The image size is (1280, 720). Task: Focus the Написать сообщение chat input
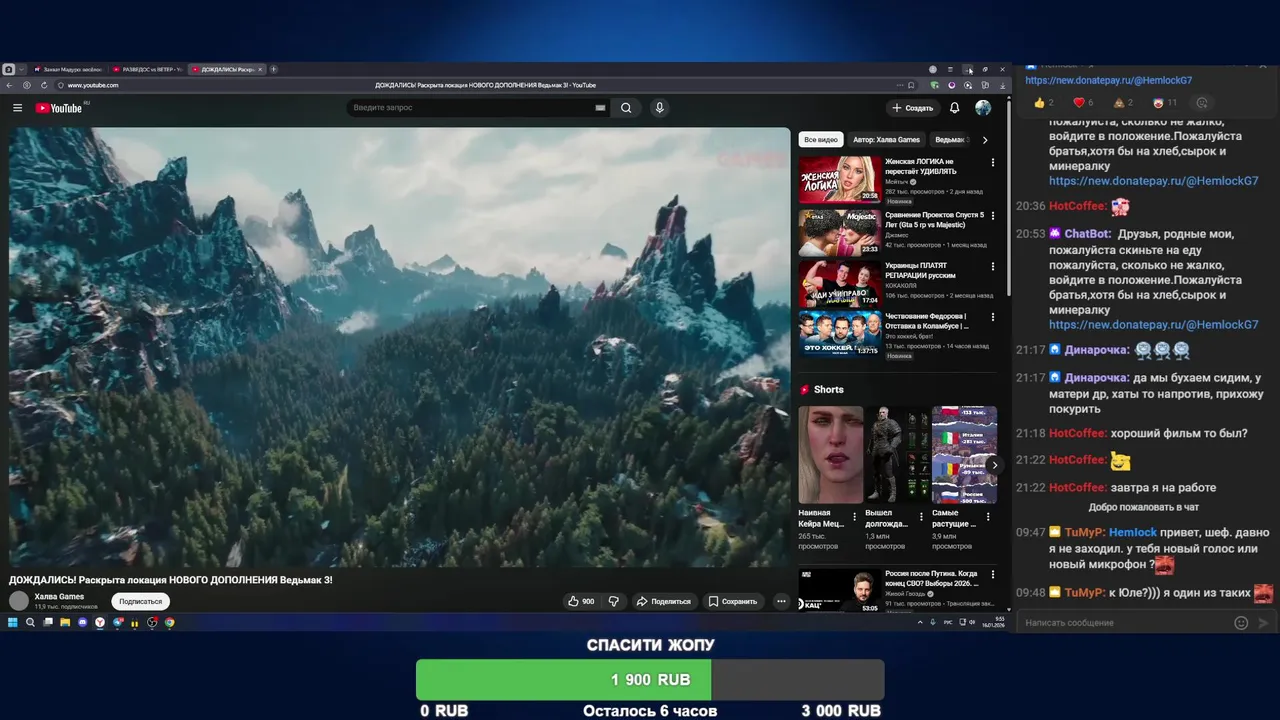click(x=1125, y=623)
